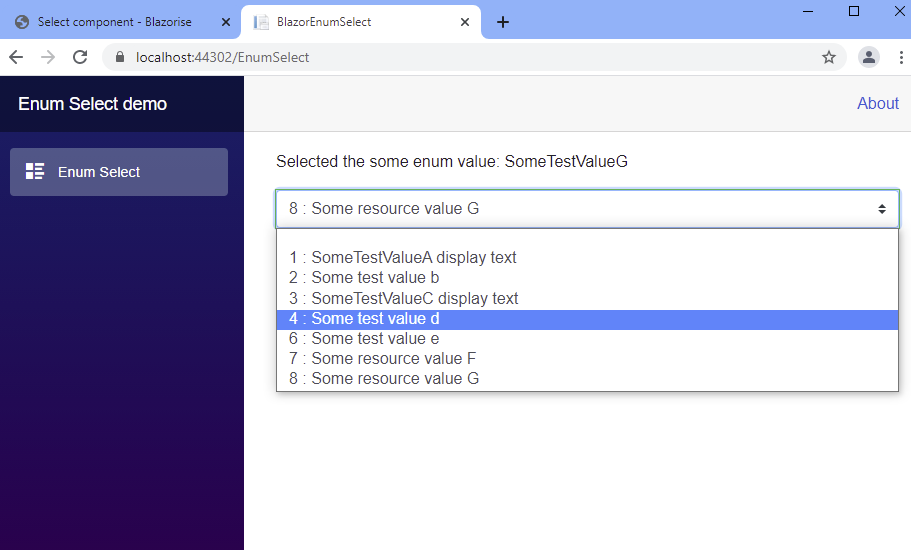The width and height of the screenshot is (911, 550).
Task: Select option 2 : Some test value b
Action: click(x=587, y=278)
